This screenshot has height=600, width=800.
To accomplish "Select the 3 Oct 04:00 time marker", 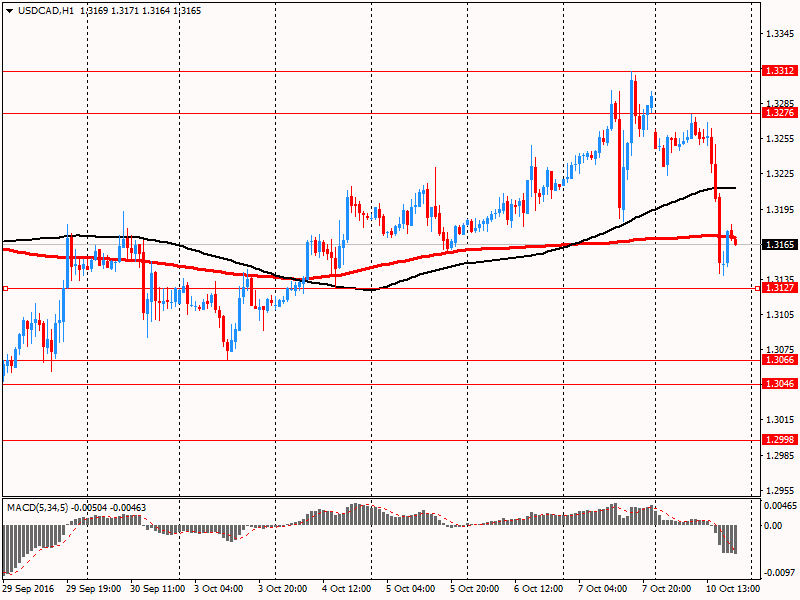I will (x=220, y=590).
